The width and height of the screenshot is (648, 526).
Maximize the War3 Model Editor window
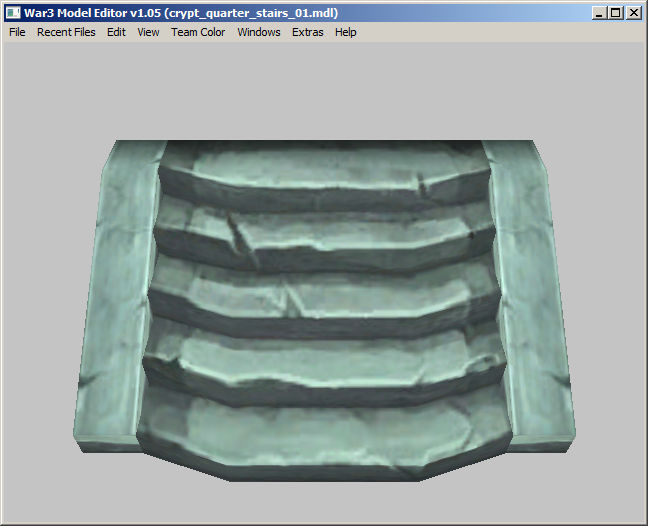pos(616,13)
